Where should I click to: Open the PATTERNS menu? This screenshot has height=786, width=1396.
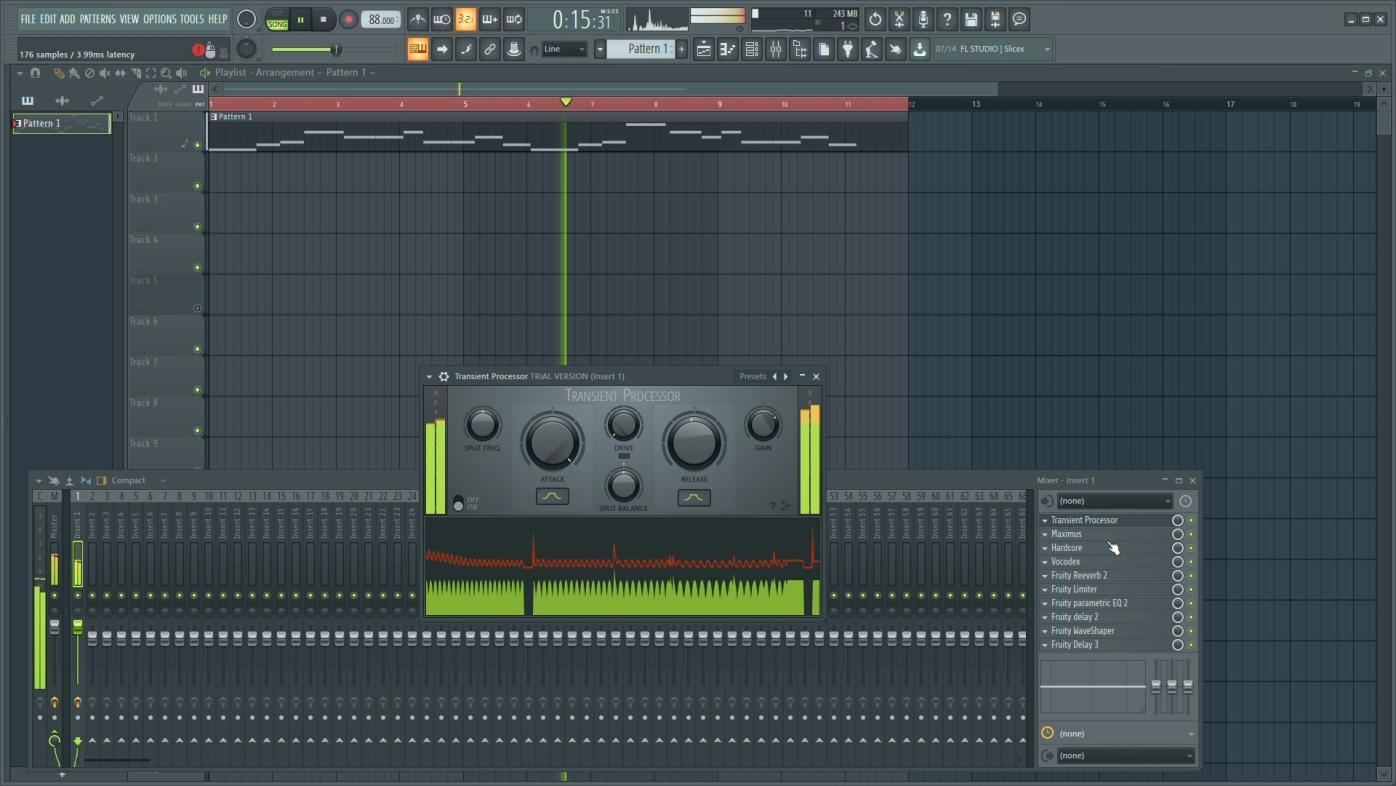[97, 19]
